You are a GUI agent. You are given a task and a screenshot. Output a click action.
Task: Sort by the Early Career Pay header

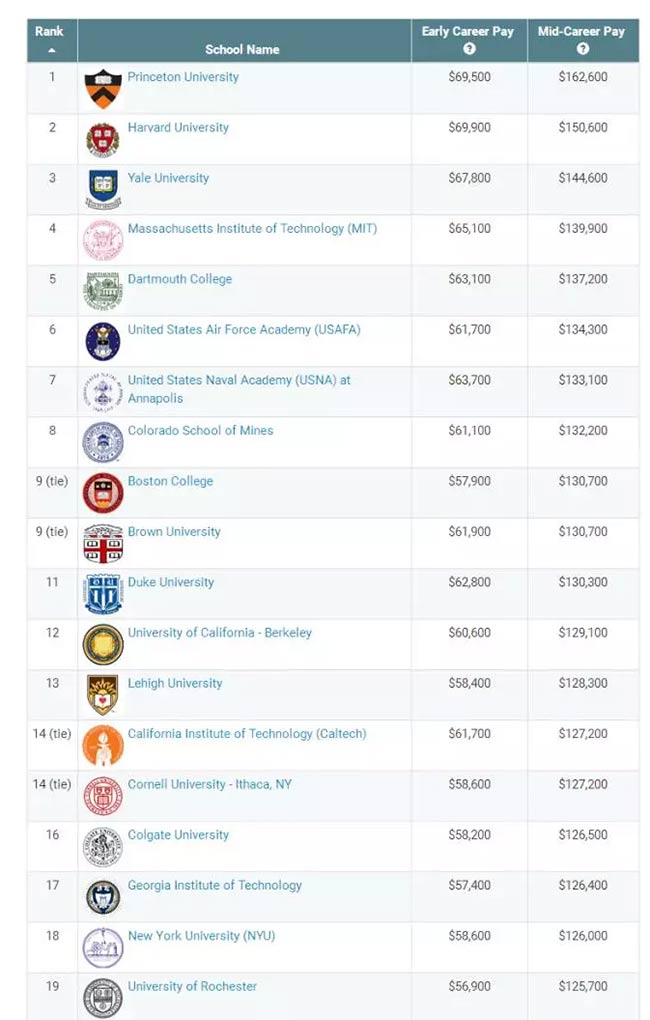[x=468, y=31]
